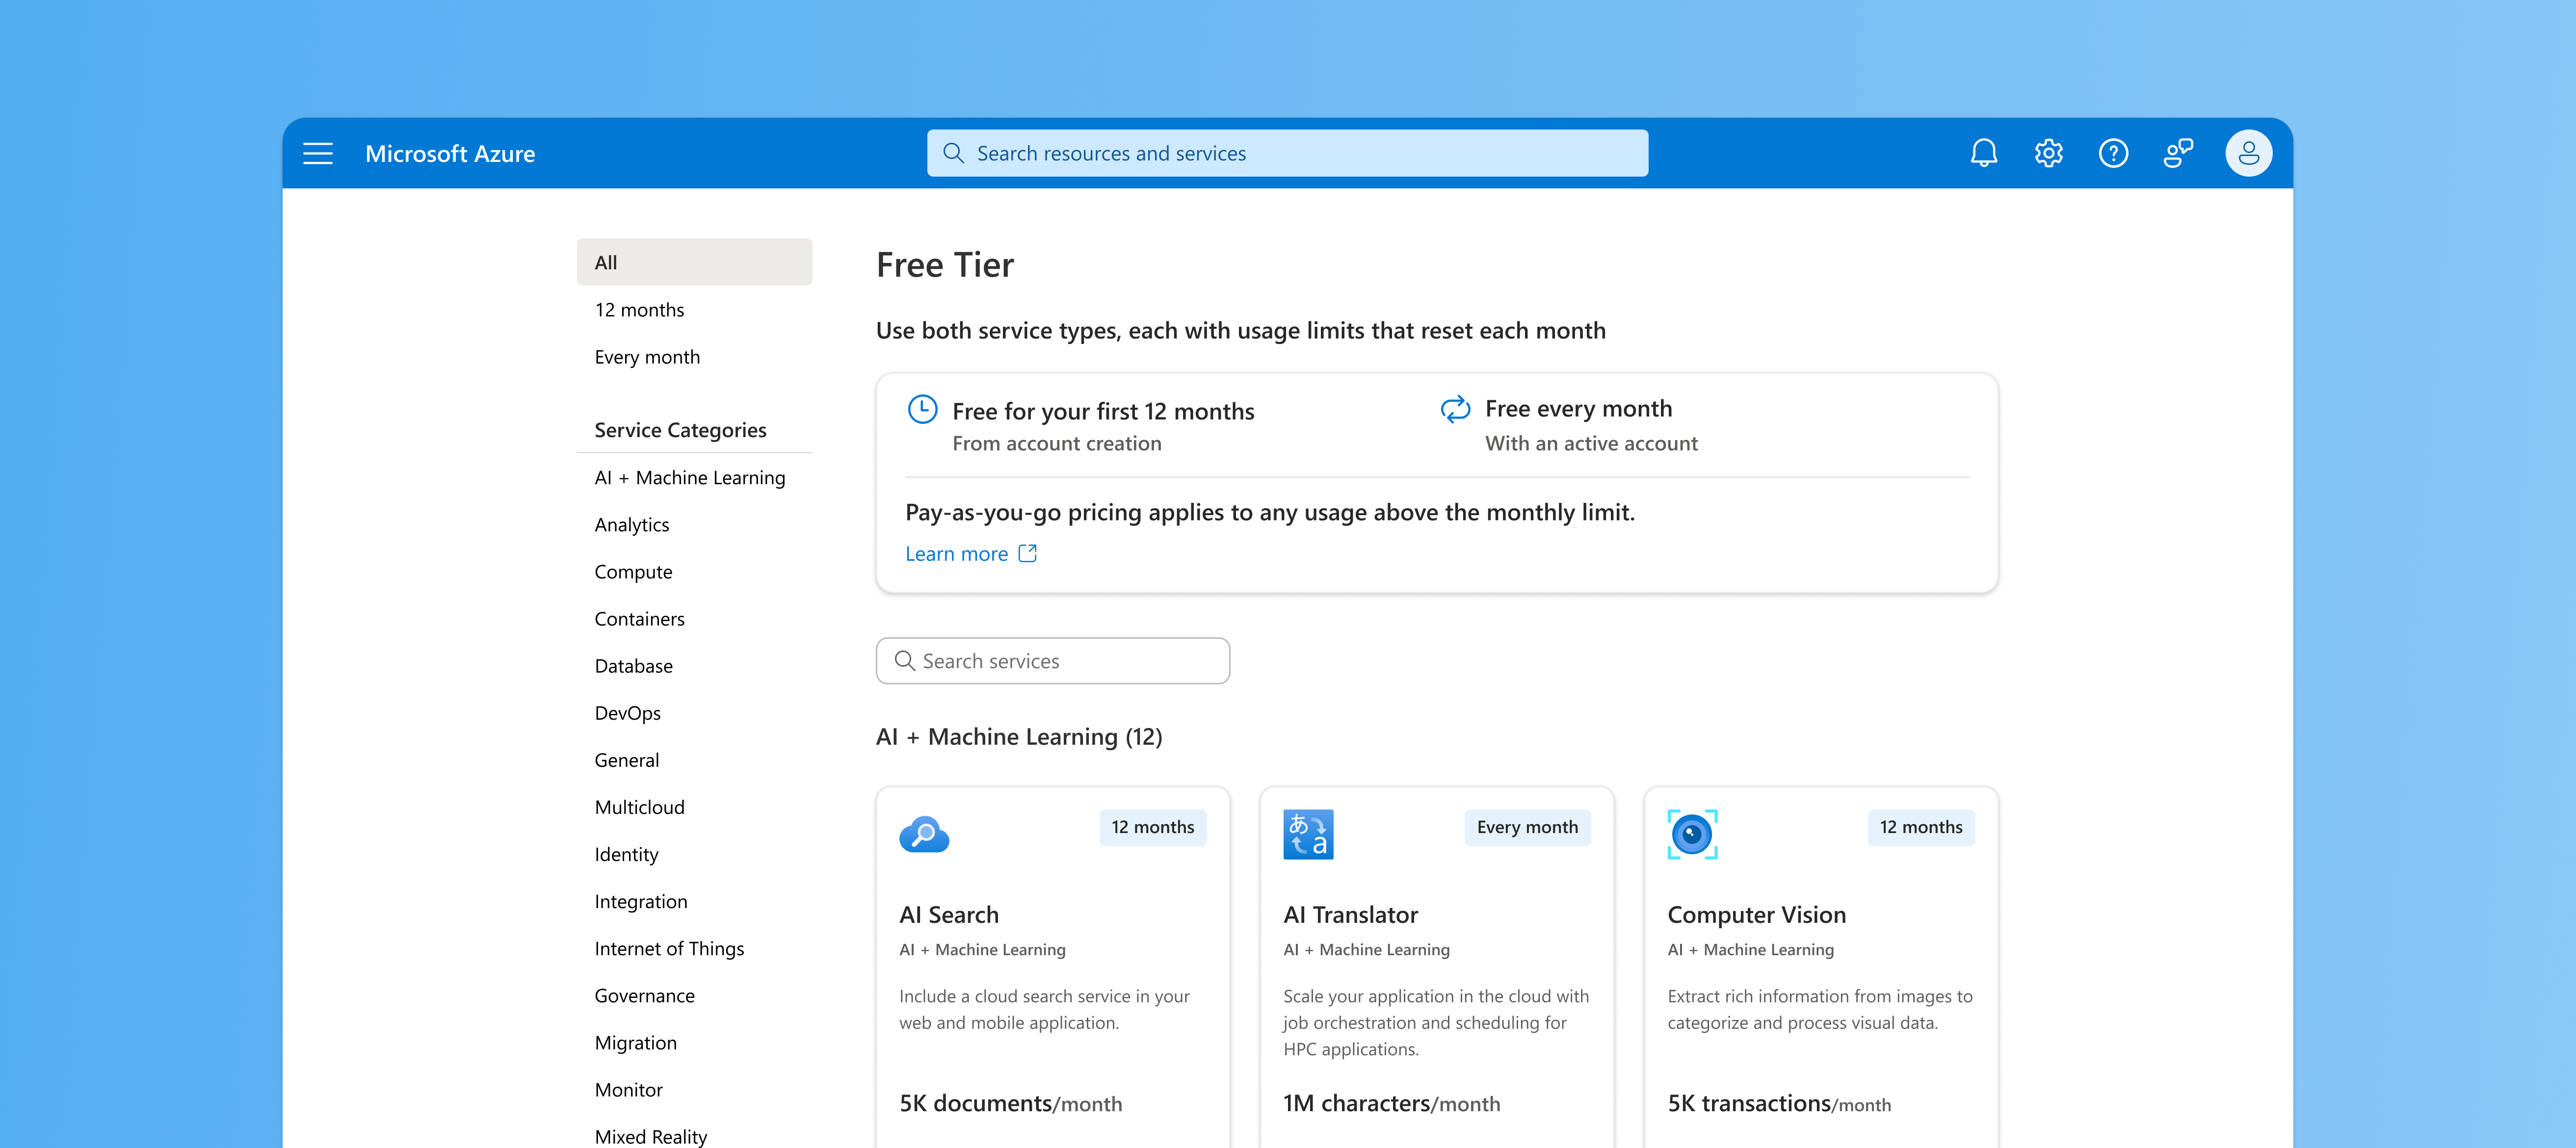Select the 12 months filter in sidebar
The image size is (2576, 1148).
pyautogui.click(x=694, y=309)
